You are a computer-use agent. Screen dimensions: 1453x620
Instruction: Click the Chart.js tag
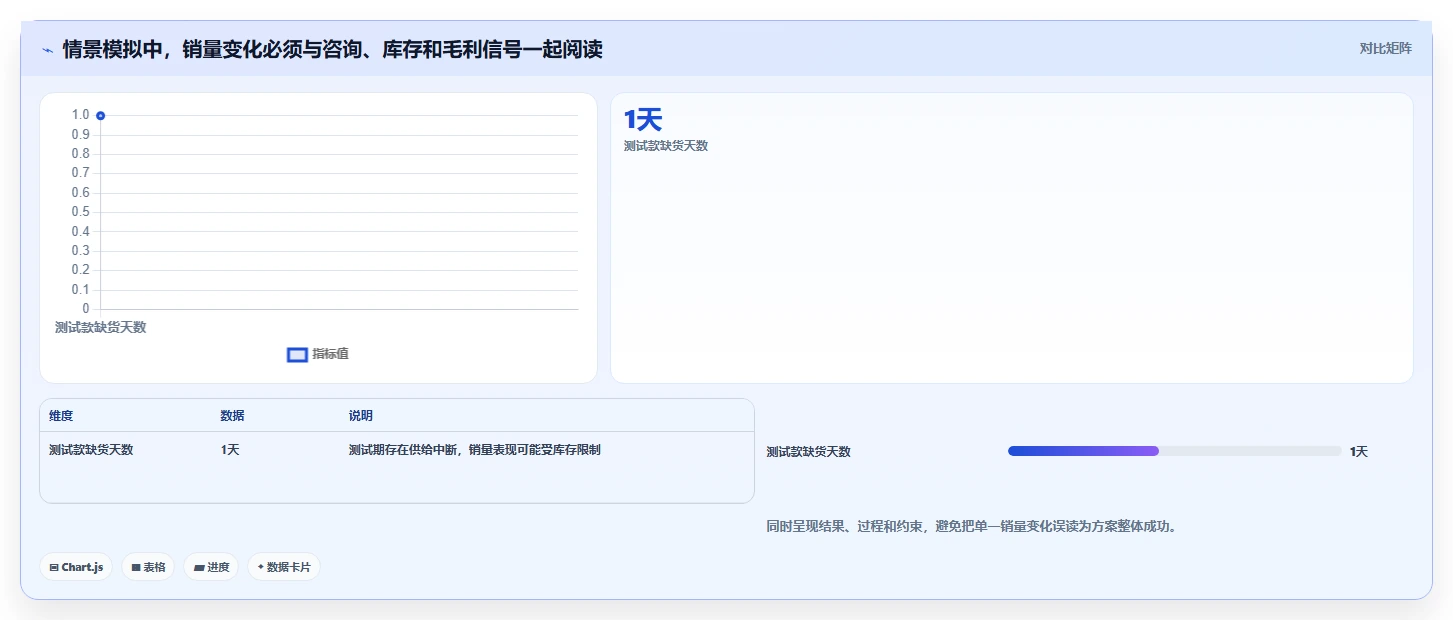pos(77,567)
